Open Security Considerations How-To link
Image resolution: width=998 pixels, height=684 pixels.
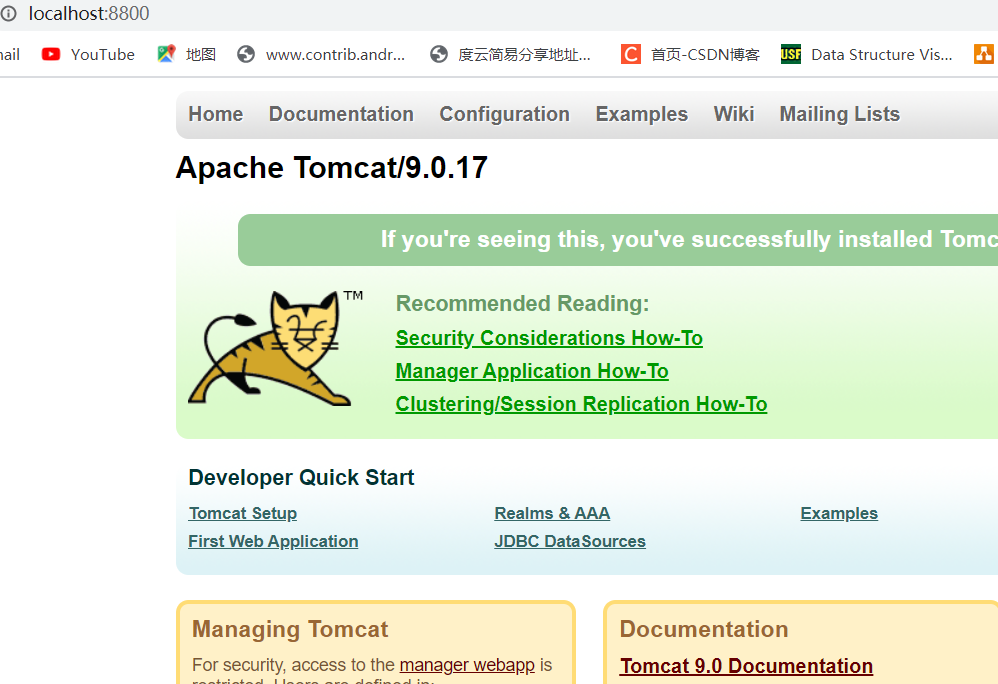(549, 338)
